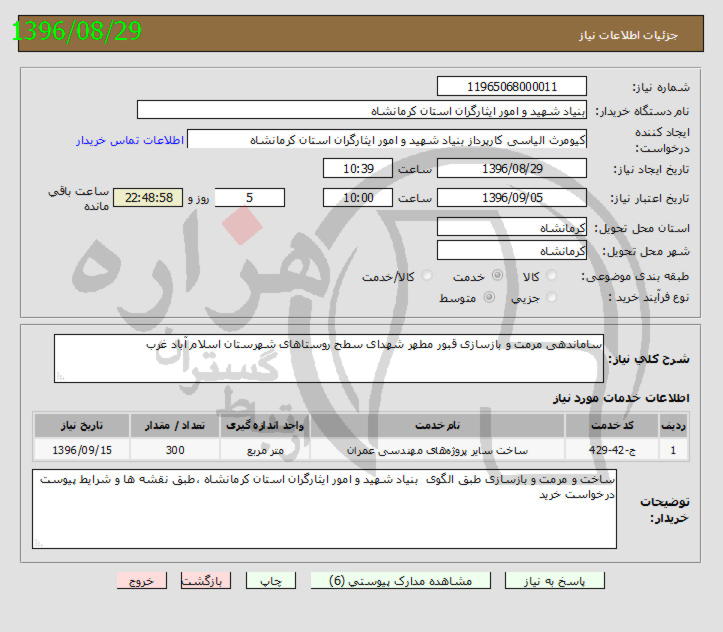
Task: Click the general need description textarea
Action: (x=329, y=359)
